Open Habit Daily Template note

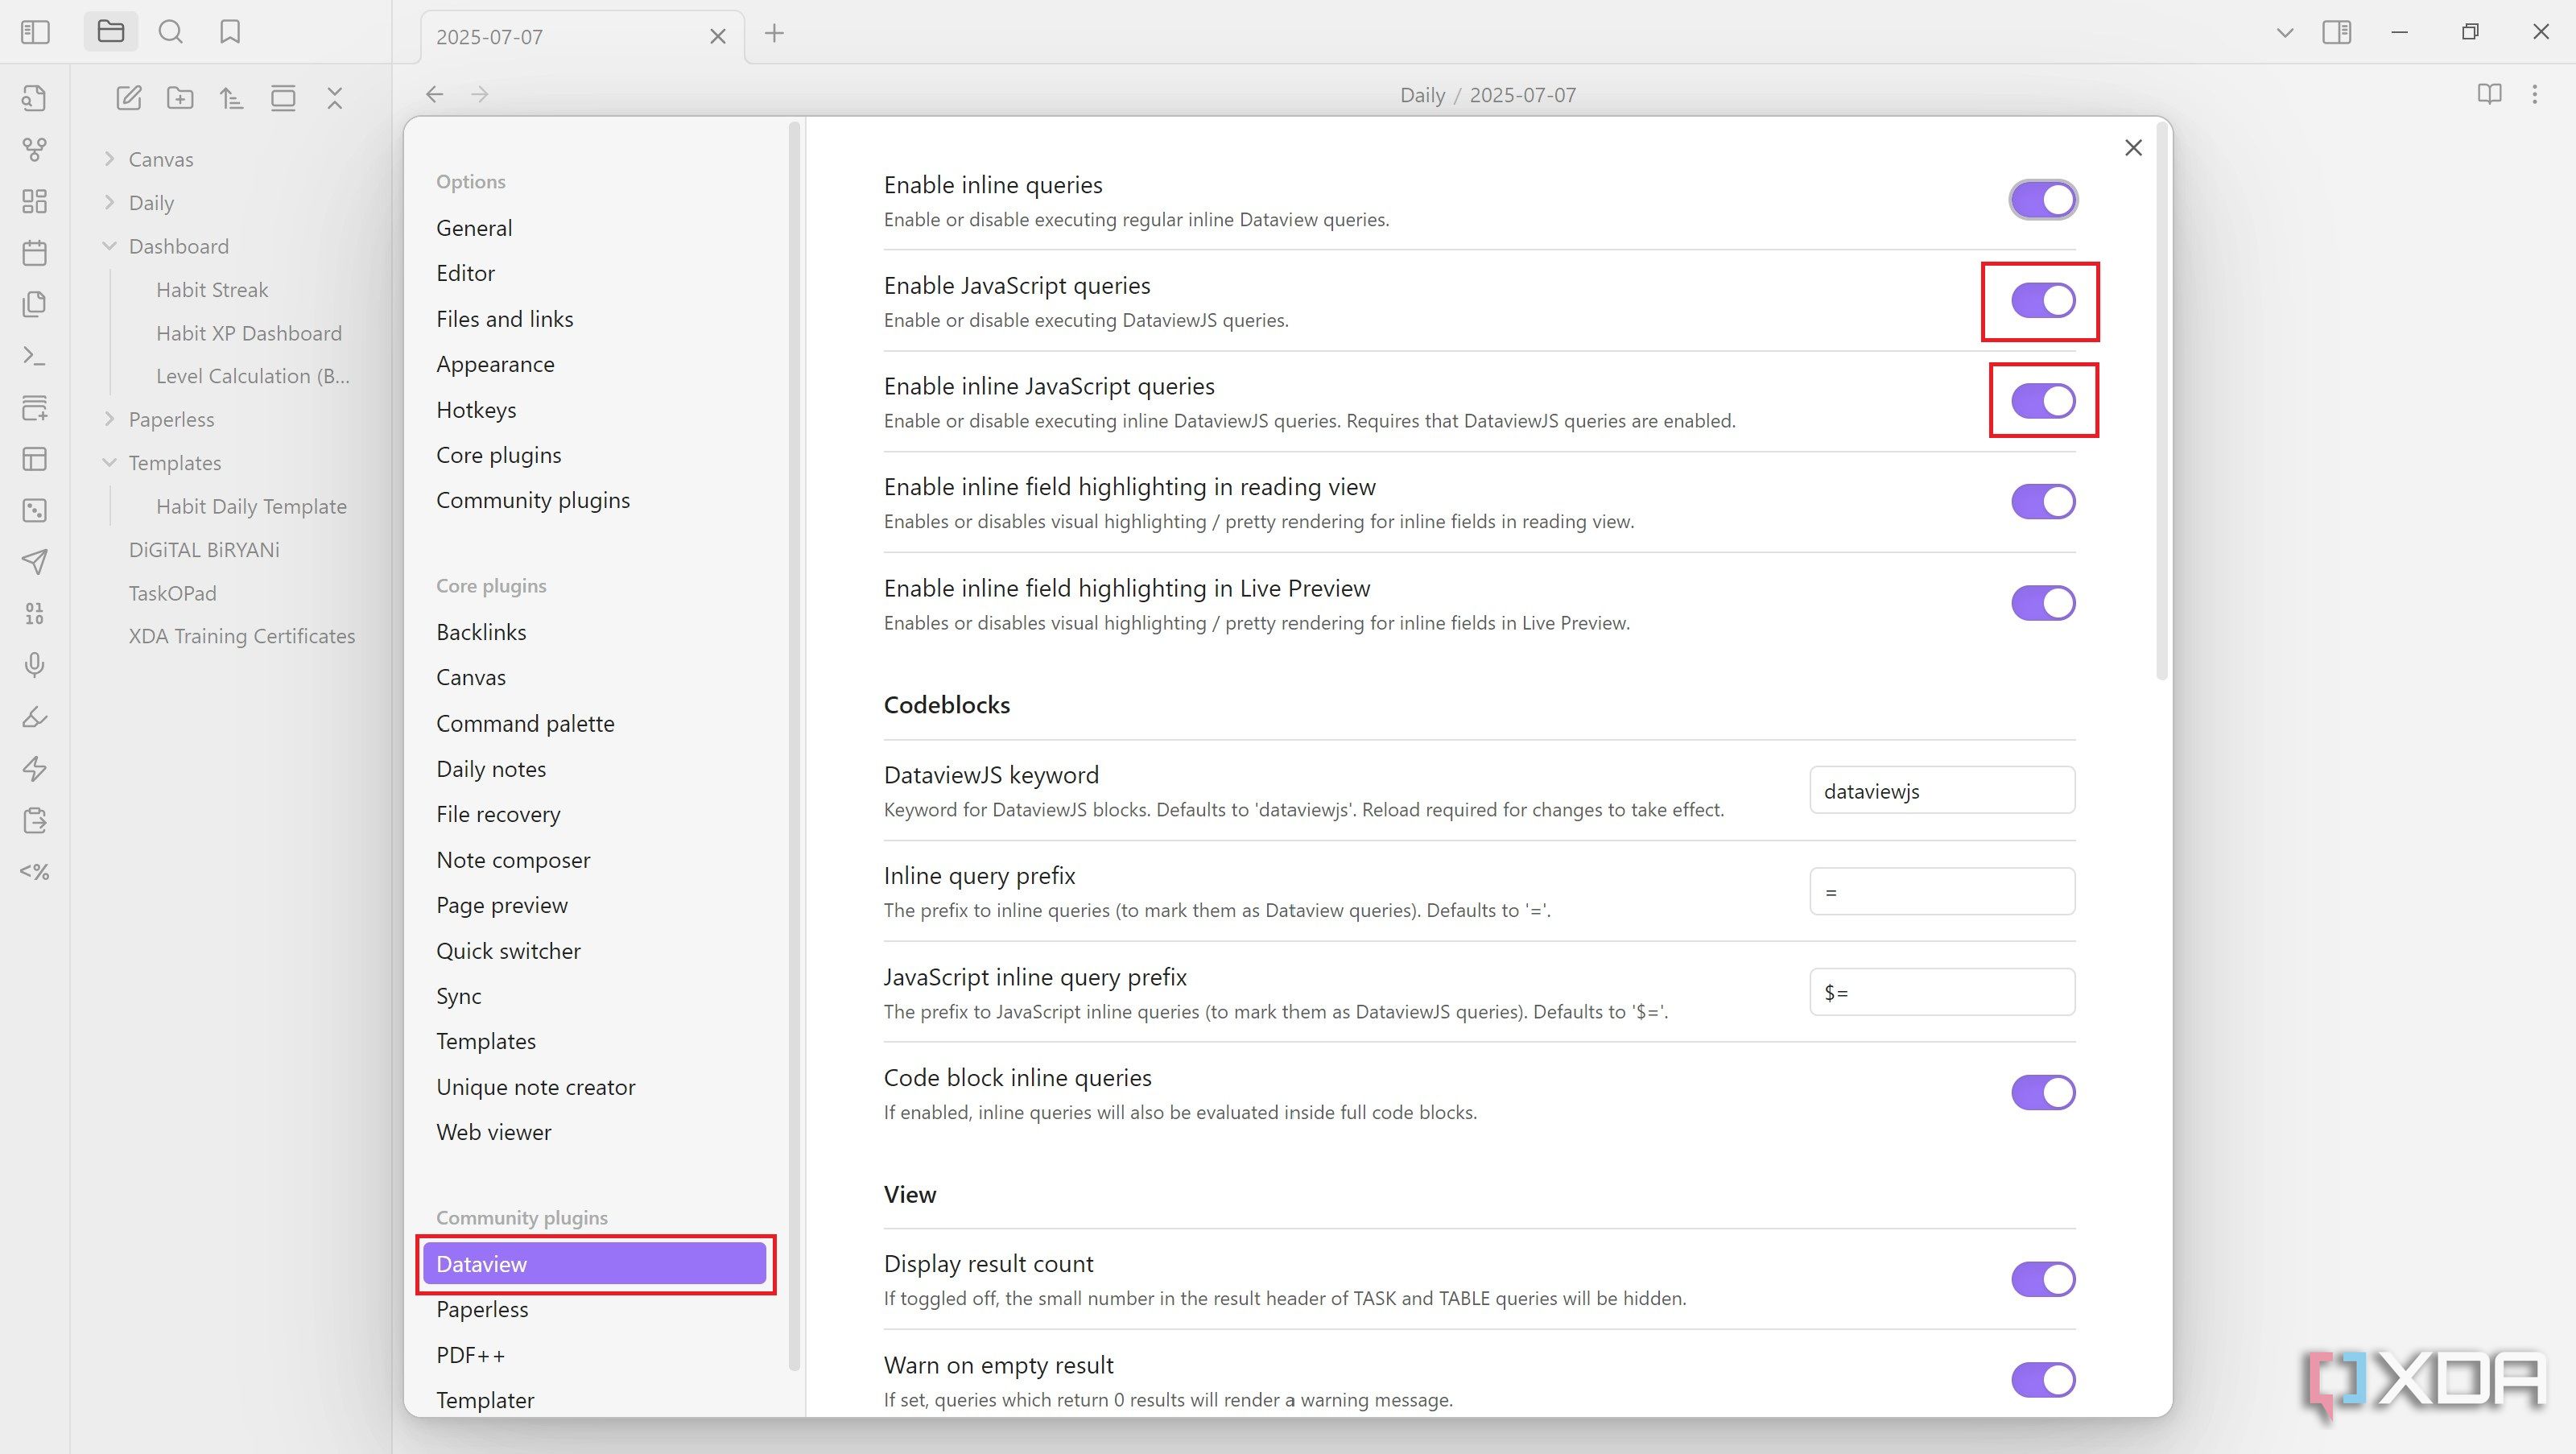coord(251,506)
